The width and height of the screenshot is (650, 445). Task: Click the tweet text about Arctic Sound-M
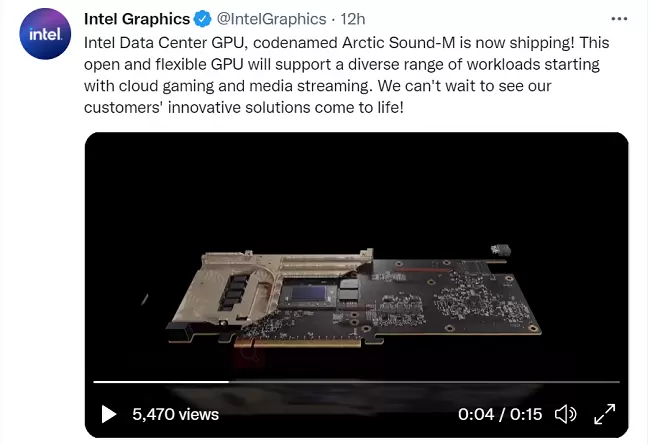pyautogui.click(x=347, y=75)
